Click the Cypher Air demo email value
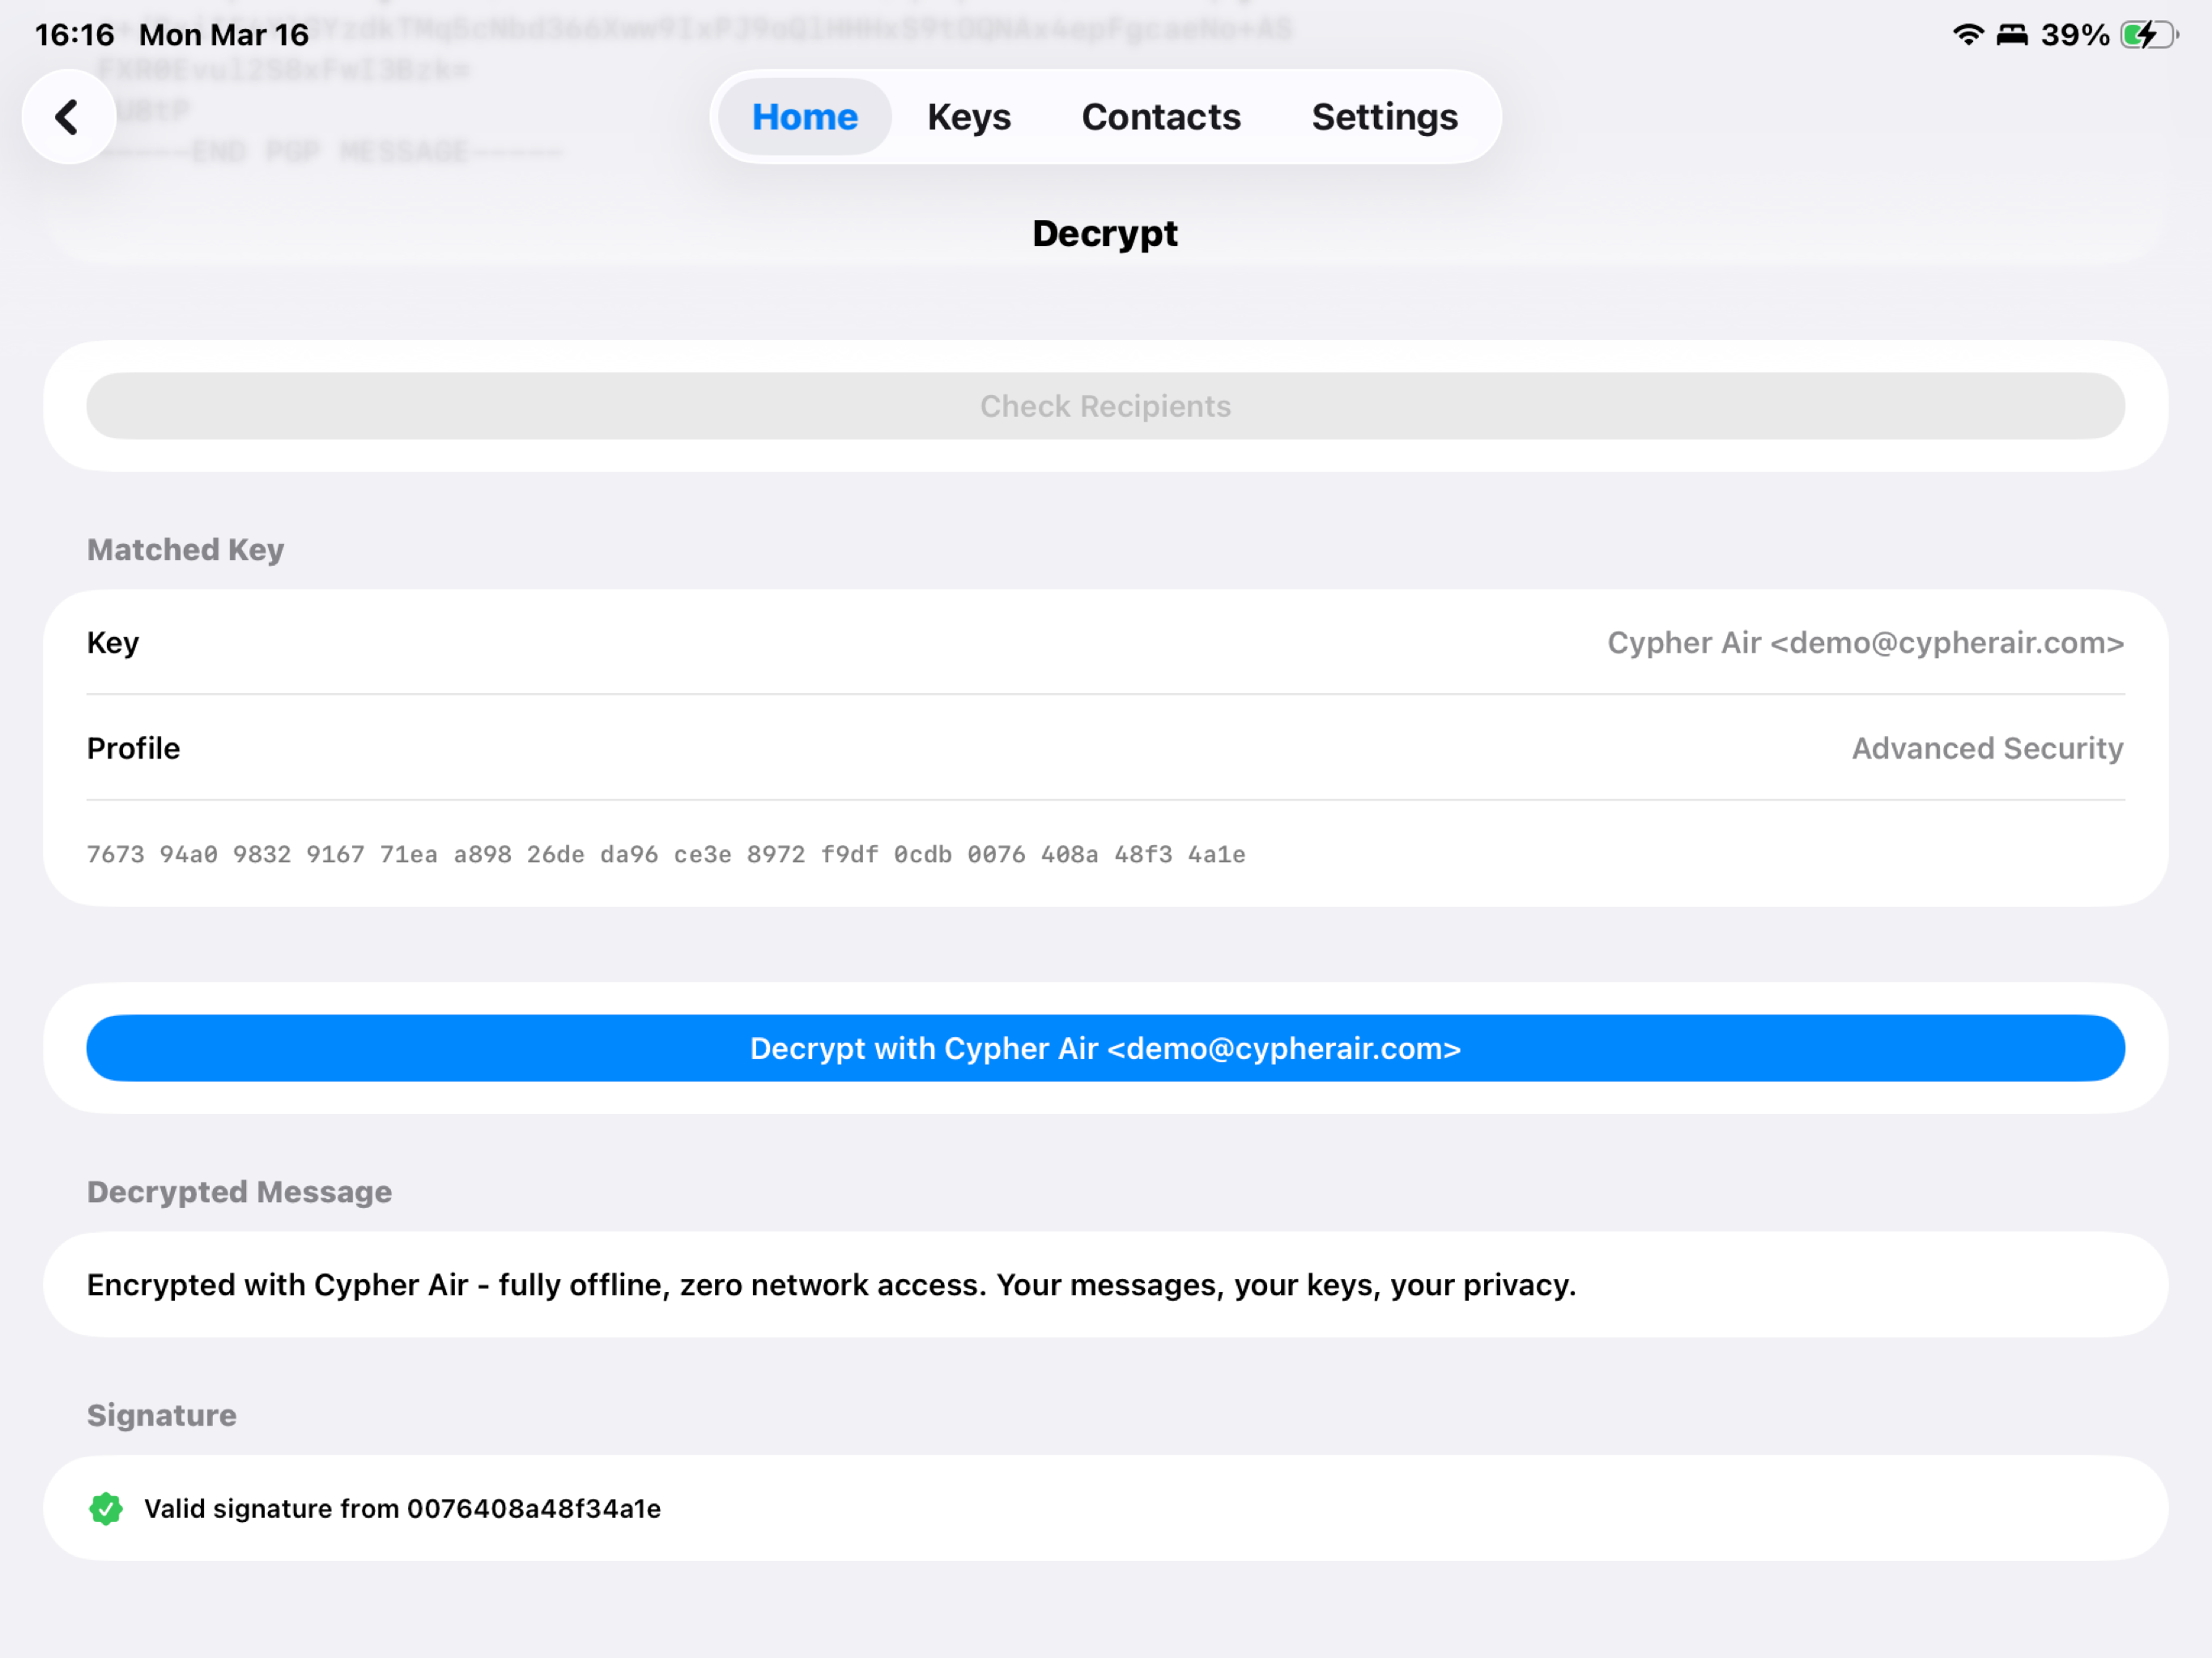 pos(1865,643)
